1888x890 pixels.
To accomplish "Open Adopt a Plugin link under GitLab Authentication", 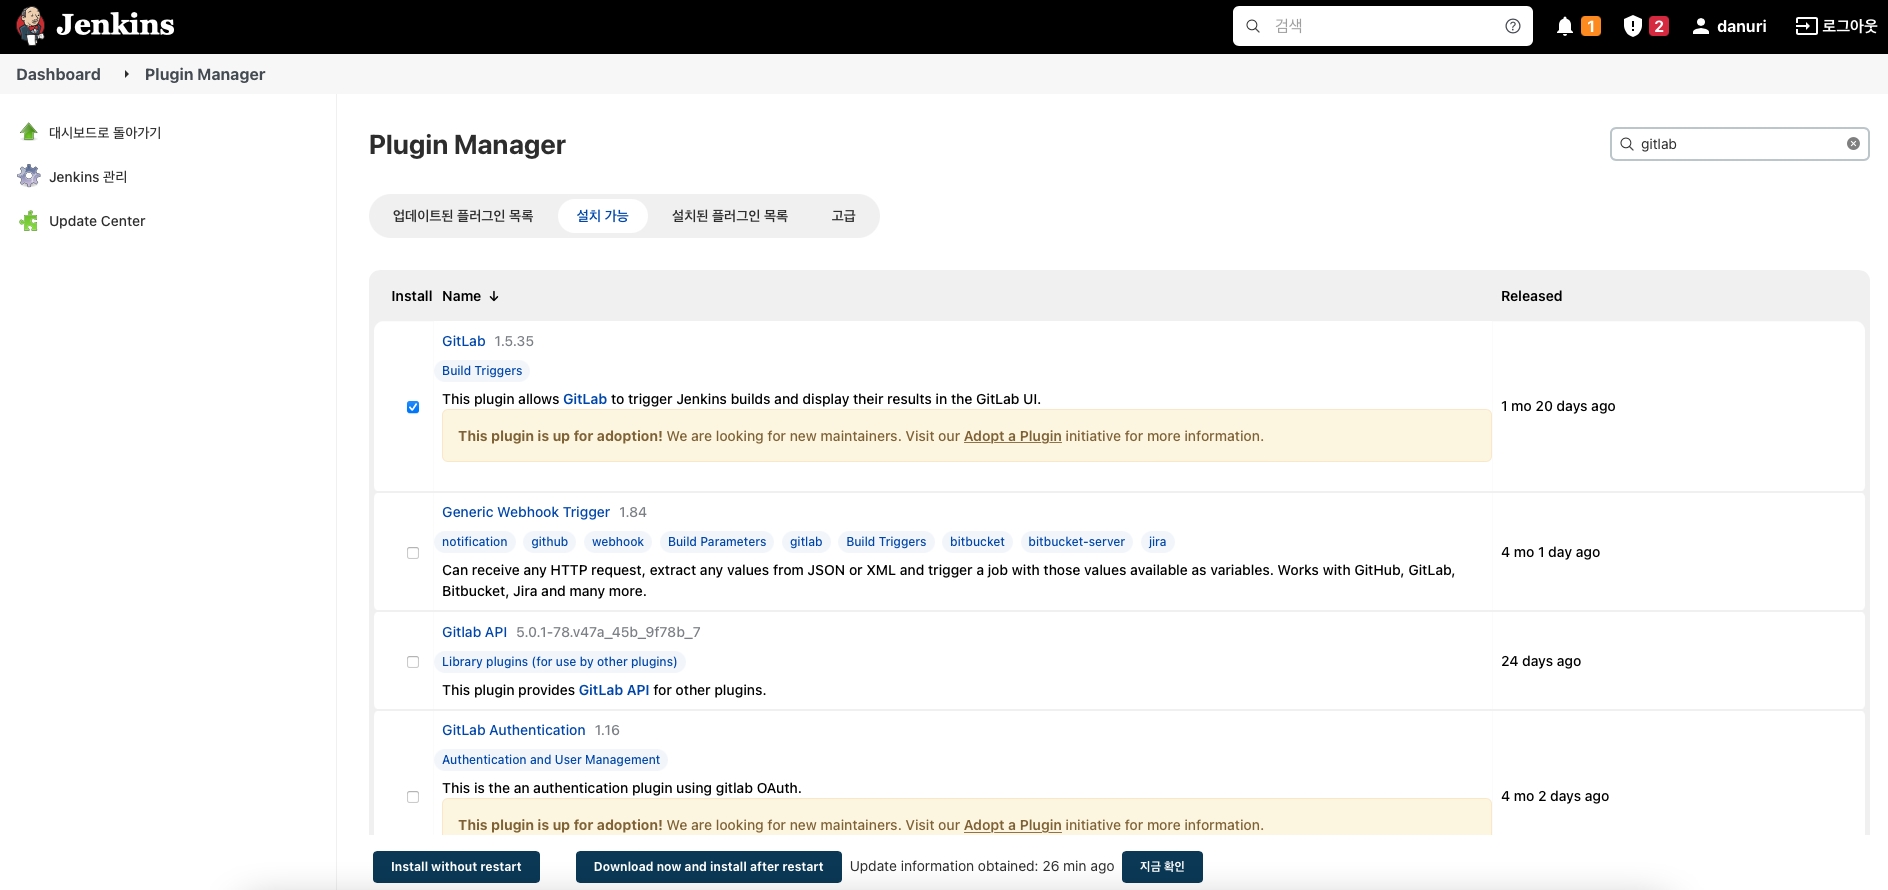I will 1012,825.
